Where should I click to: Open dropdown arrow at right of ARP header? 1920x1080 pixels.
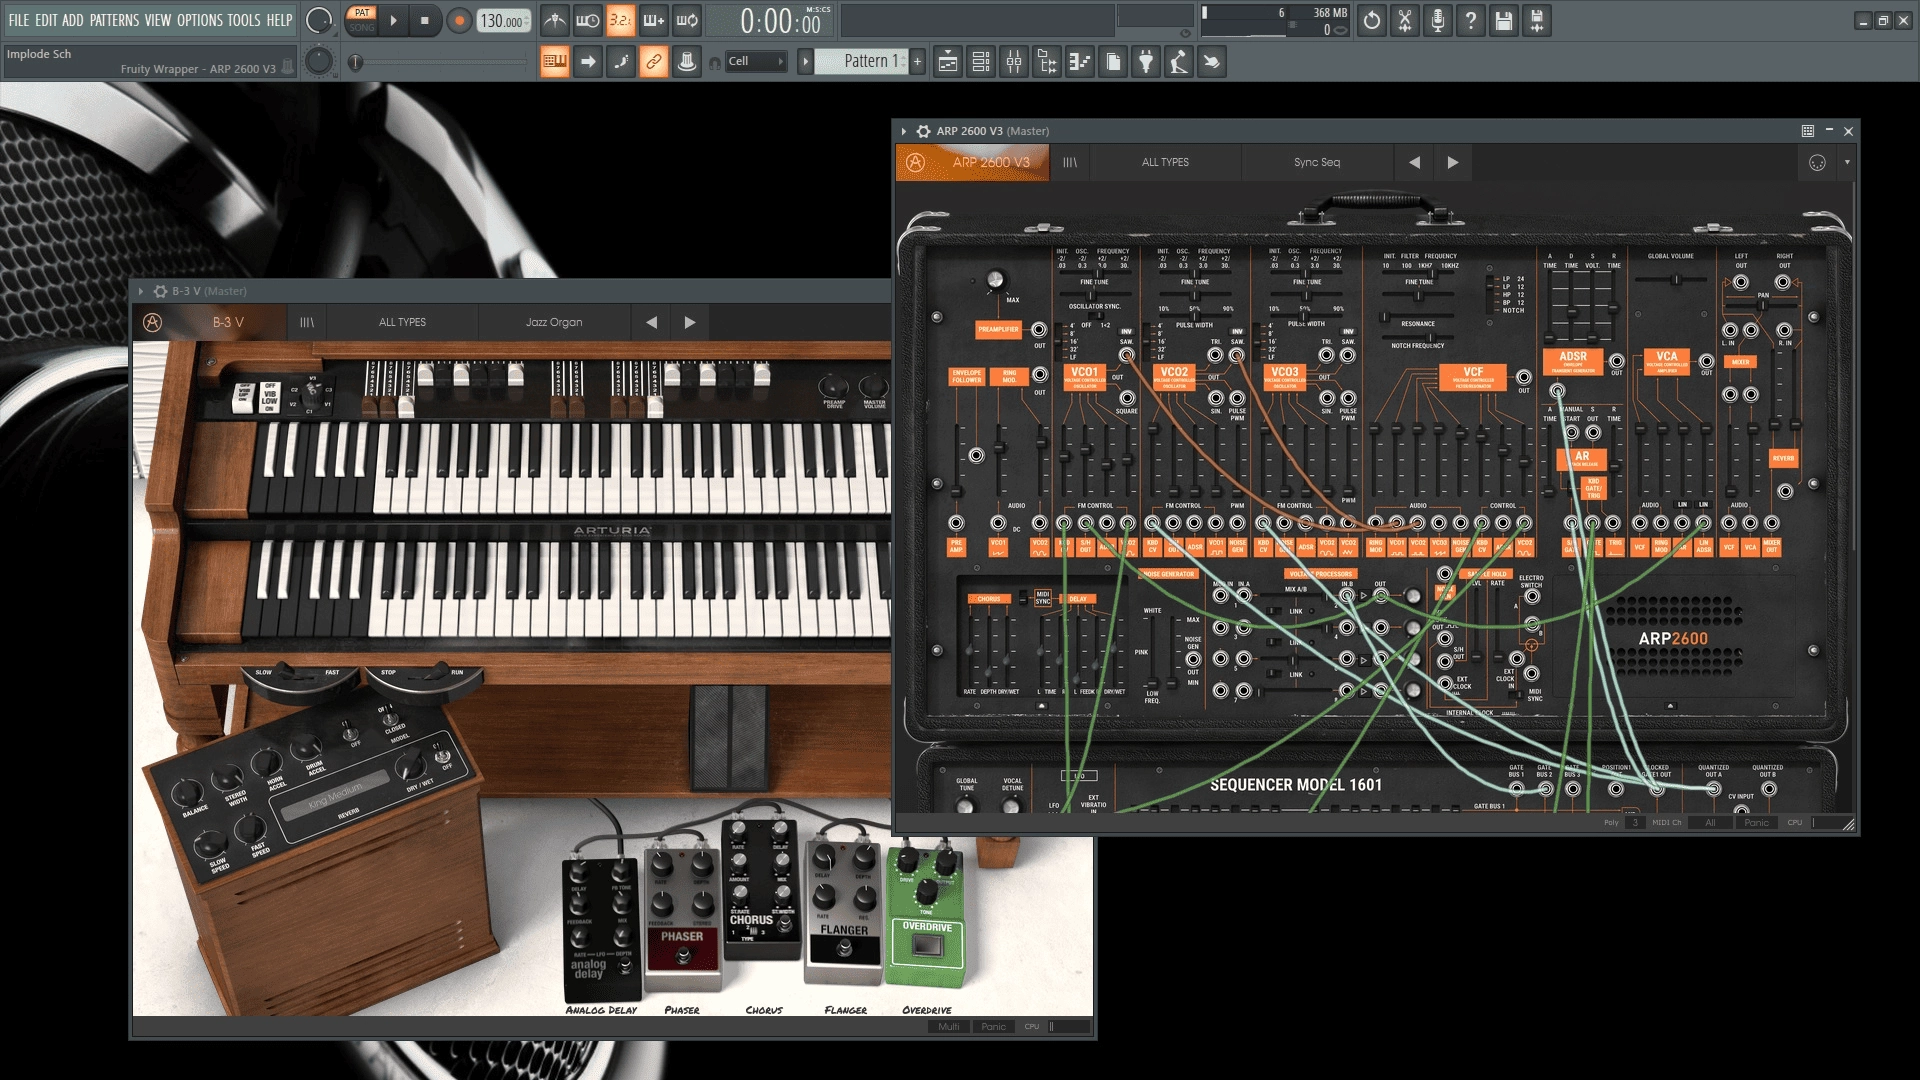coord(1847,162)
